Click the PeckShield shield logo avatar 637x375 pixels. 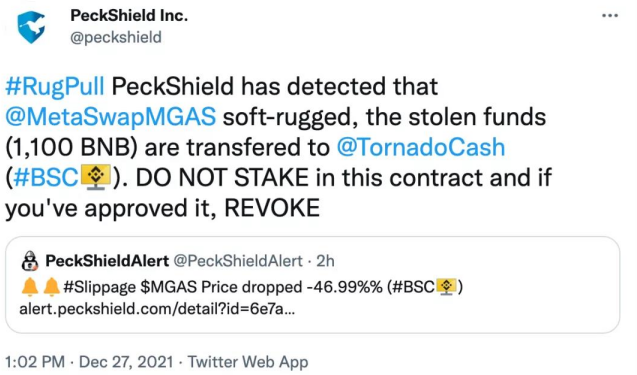coord(31,27)
